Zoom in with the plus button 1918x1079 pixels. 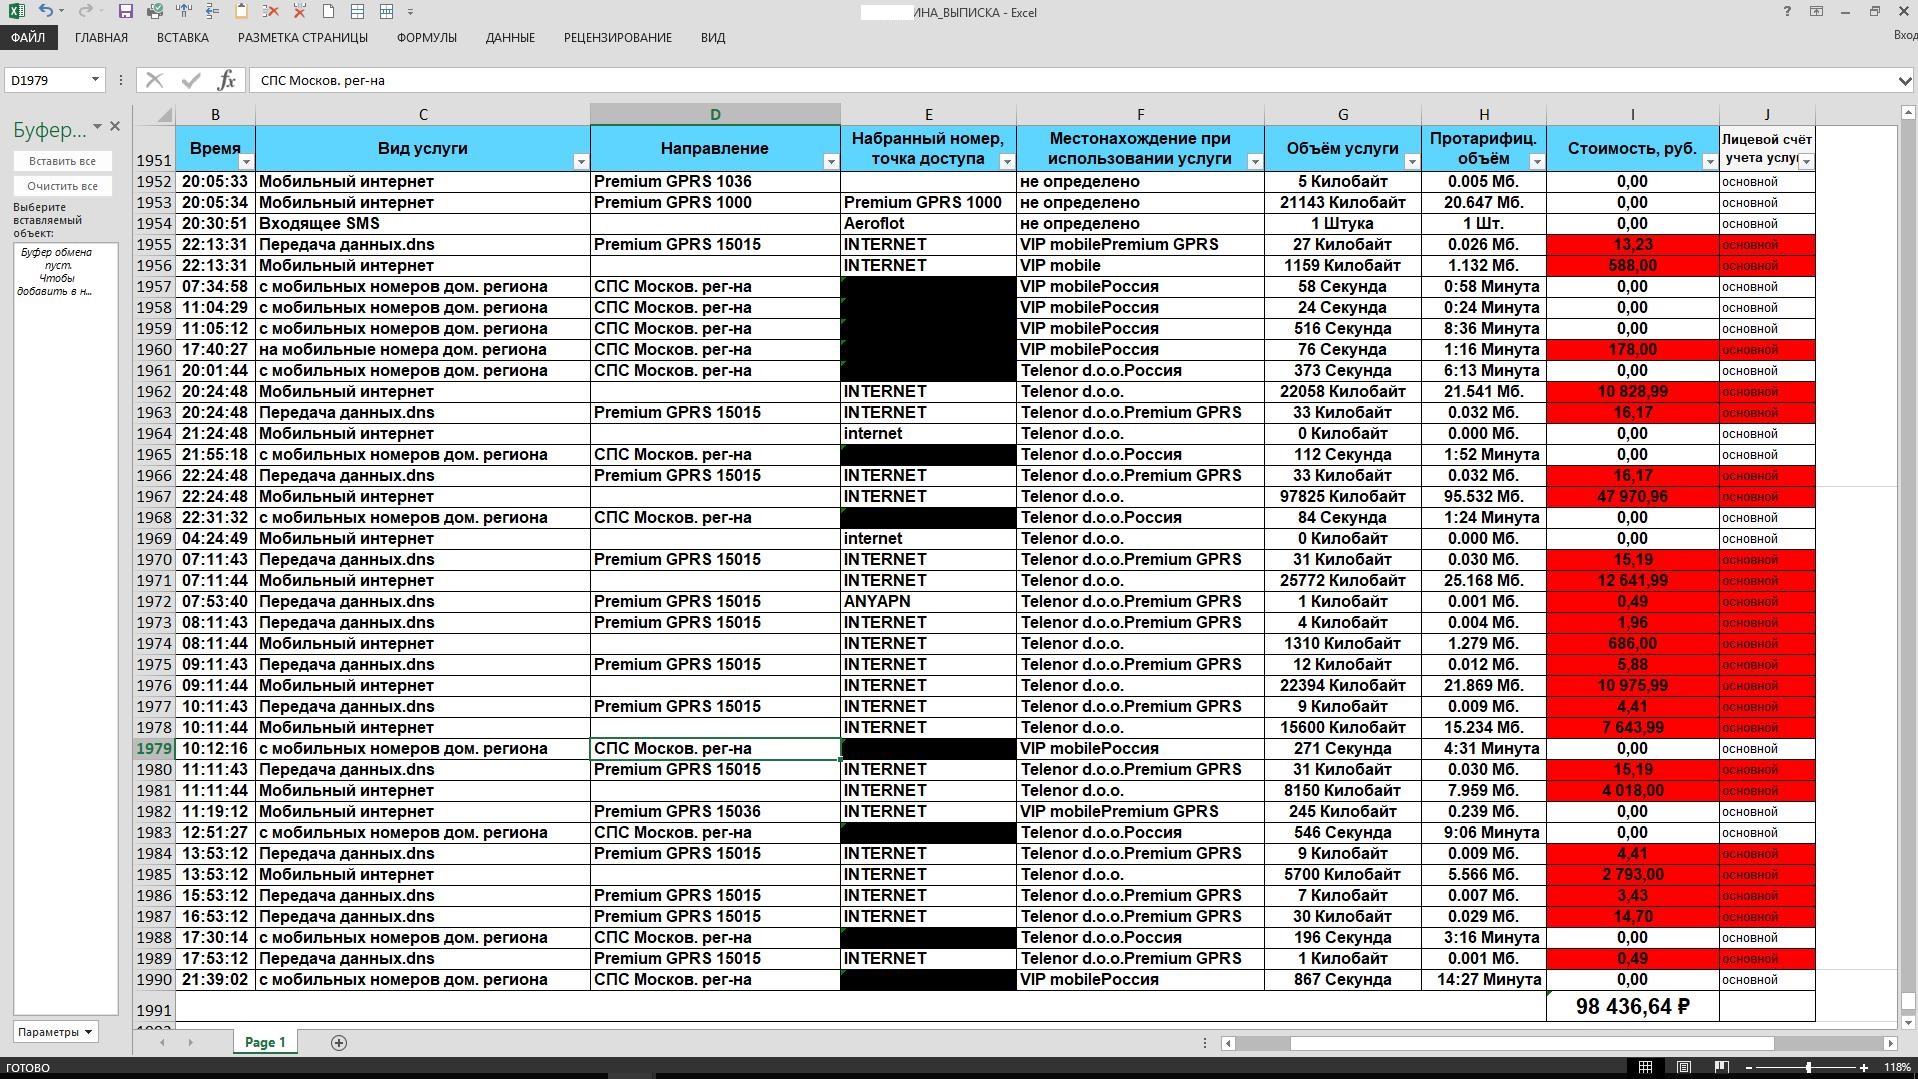[x=1864, y=1068]
